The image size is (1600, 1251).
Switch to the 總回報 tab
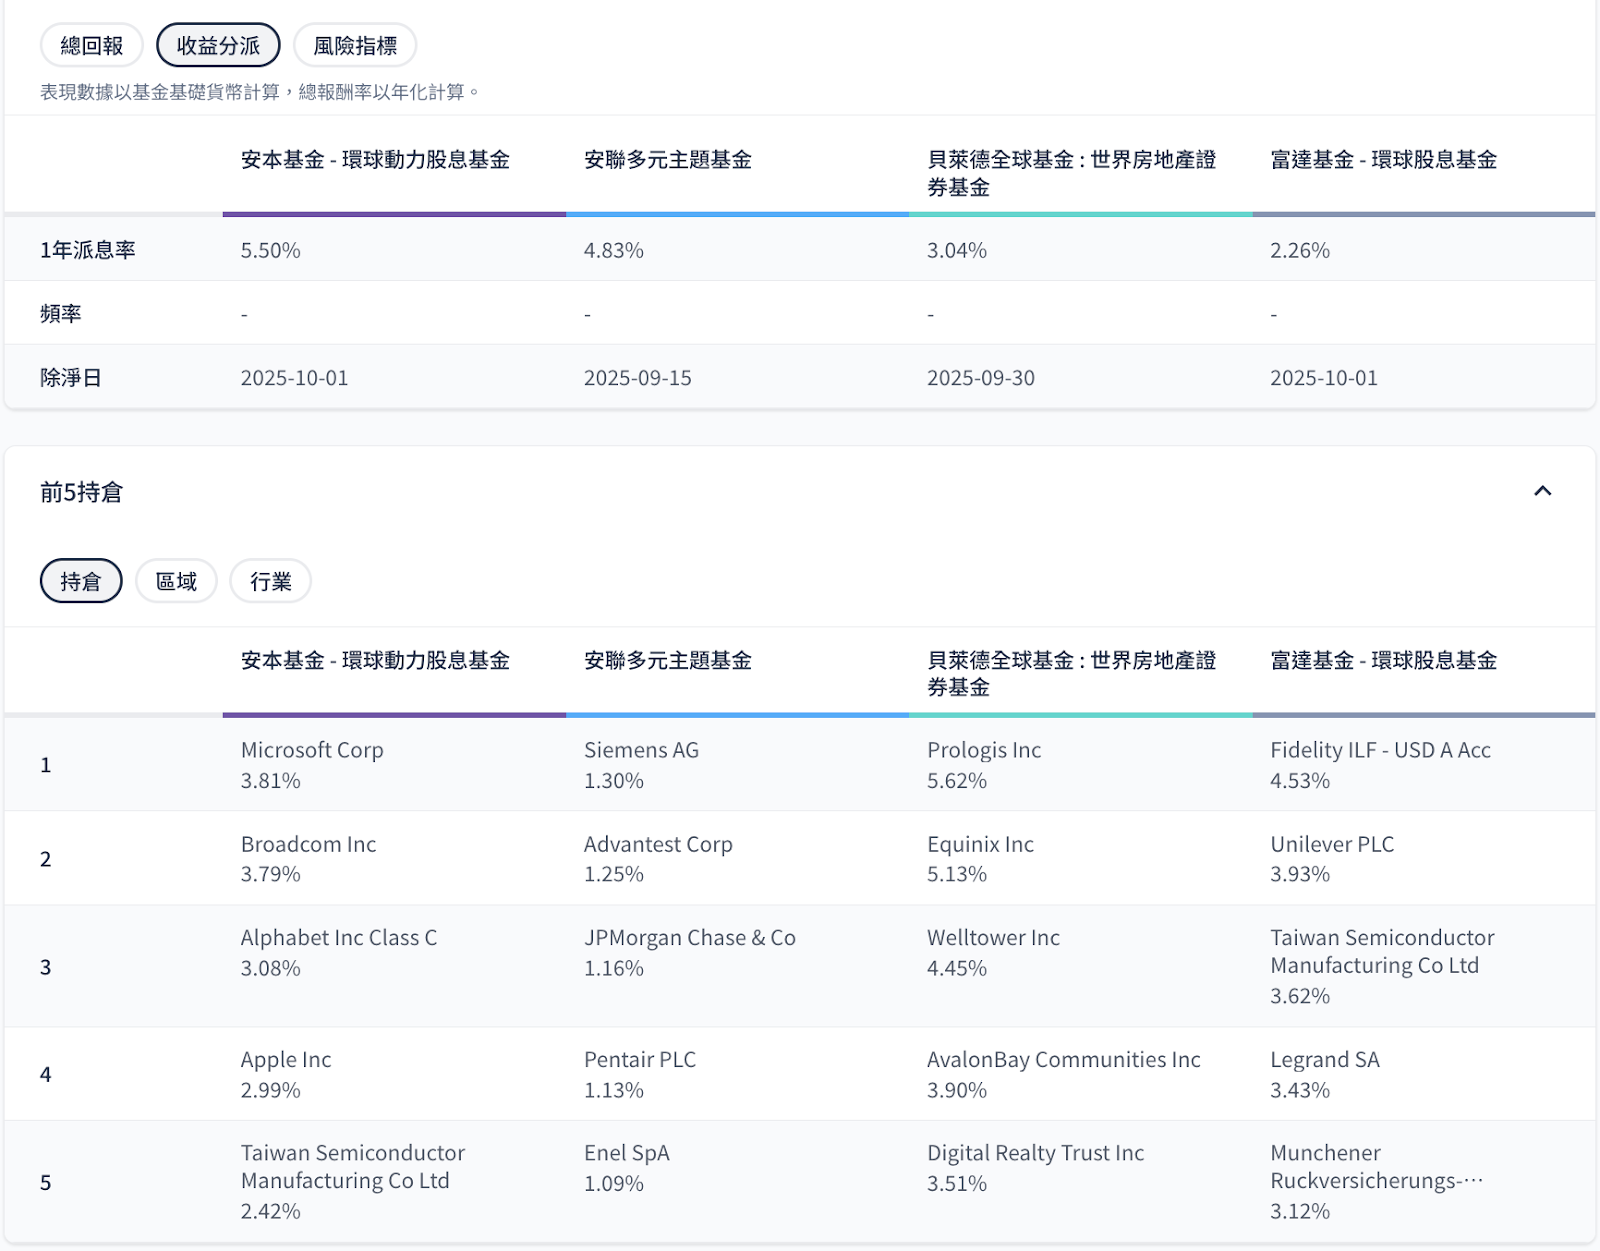pyautogui.click(x=92, y=46)
